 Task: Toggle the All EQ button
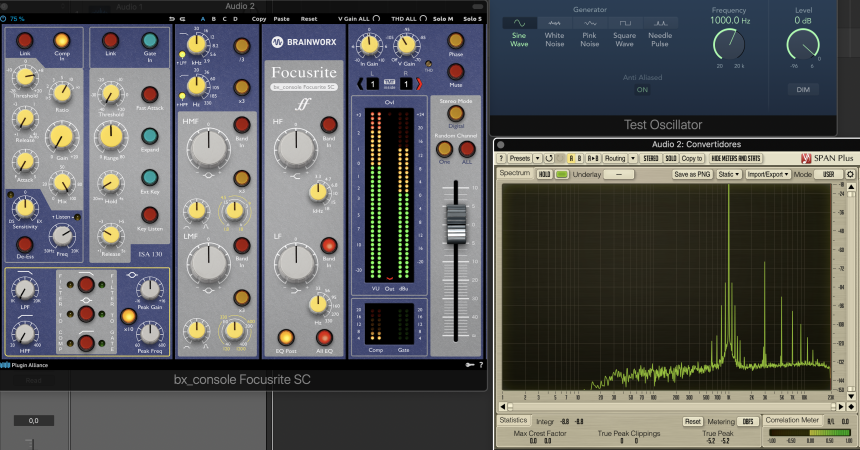tap(324, 337)
